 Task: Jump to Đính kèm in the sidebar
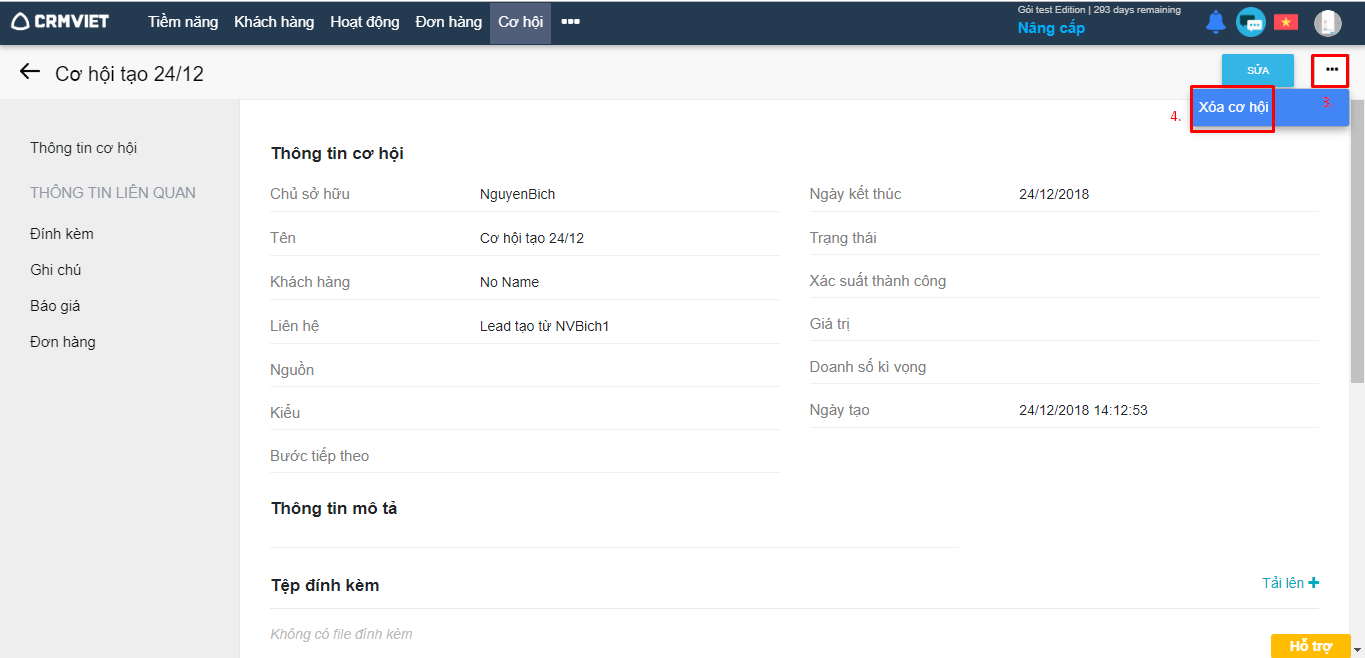(62, 234)
